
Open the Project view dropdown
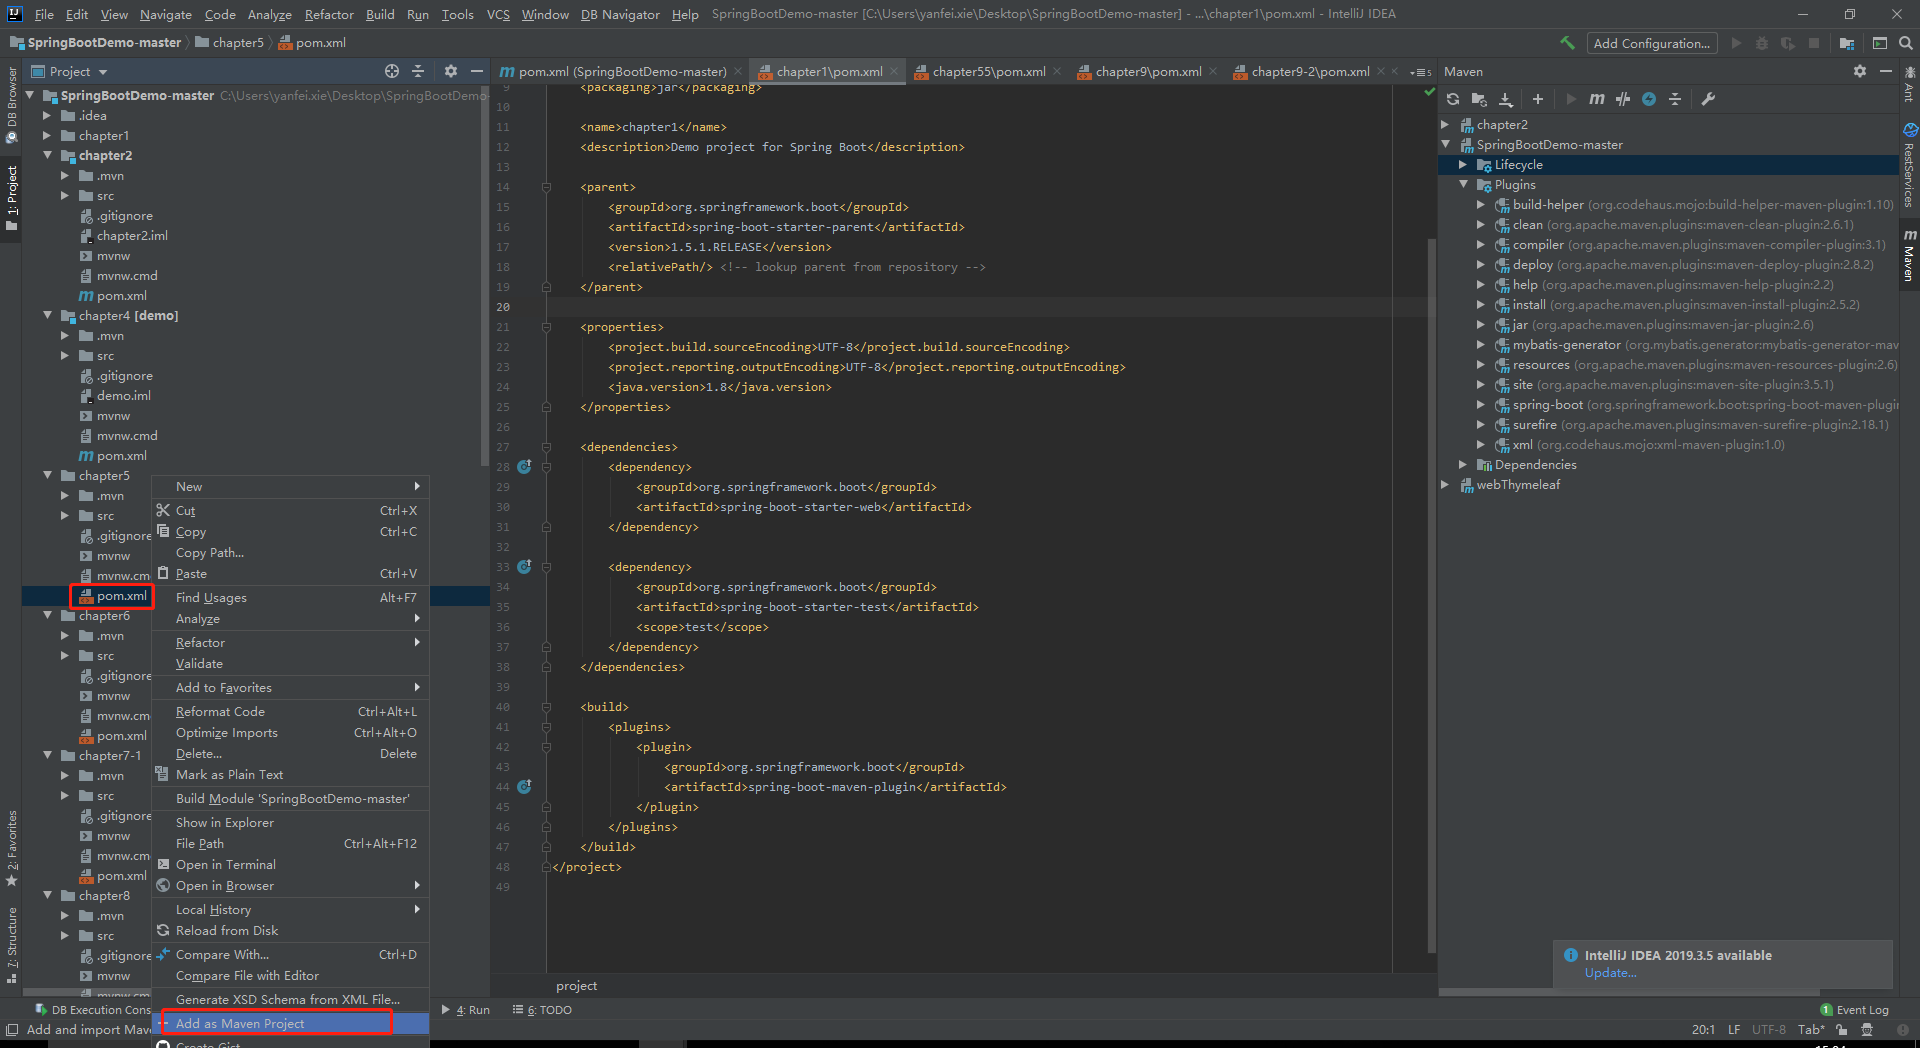pos(103,72)
